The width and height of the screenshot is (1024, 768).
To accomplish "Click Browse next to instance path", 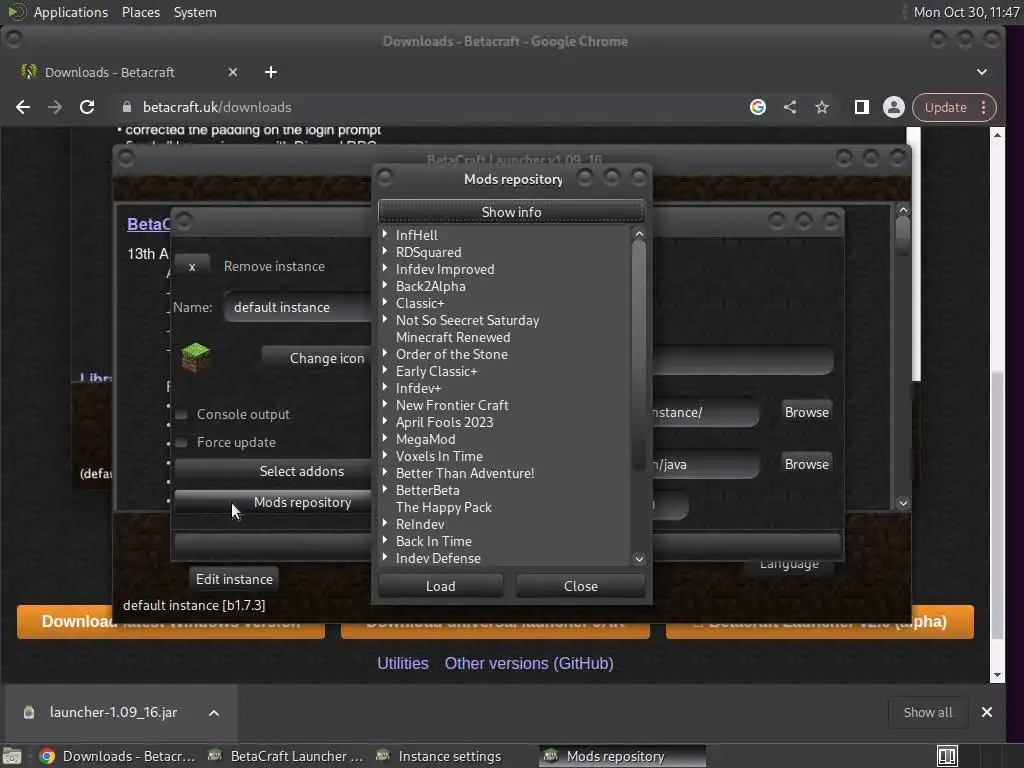I will pos(807,412).
